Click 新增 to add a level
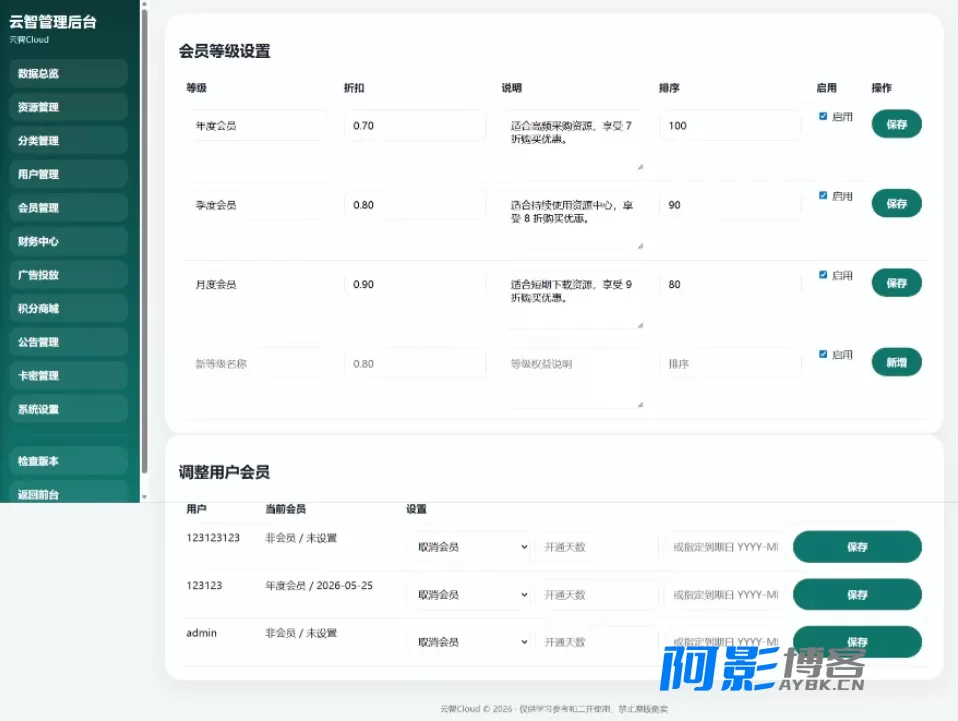Viewport: 958px width, 721px height. point(896,362)
